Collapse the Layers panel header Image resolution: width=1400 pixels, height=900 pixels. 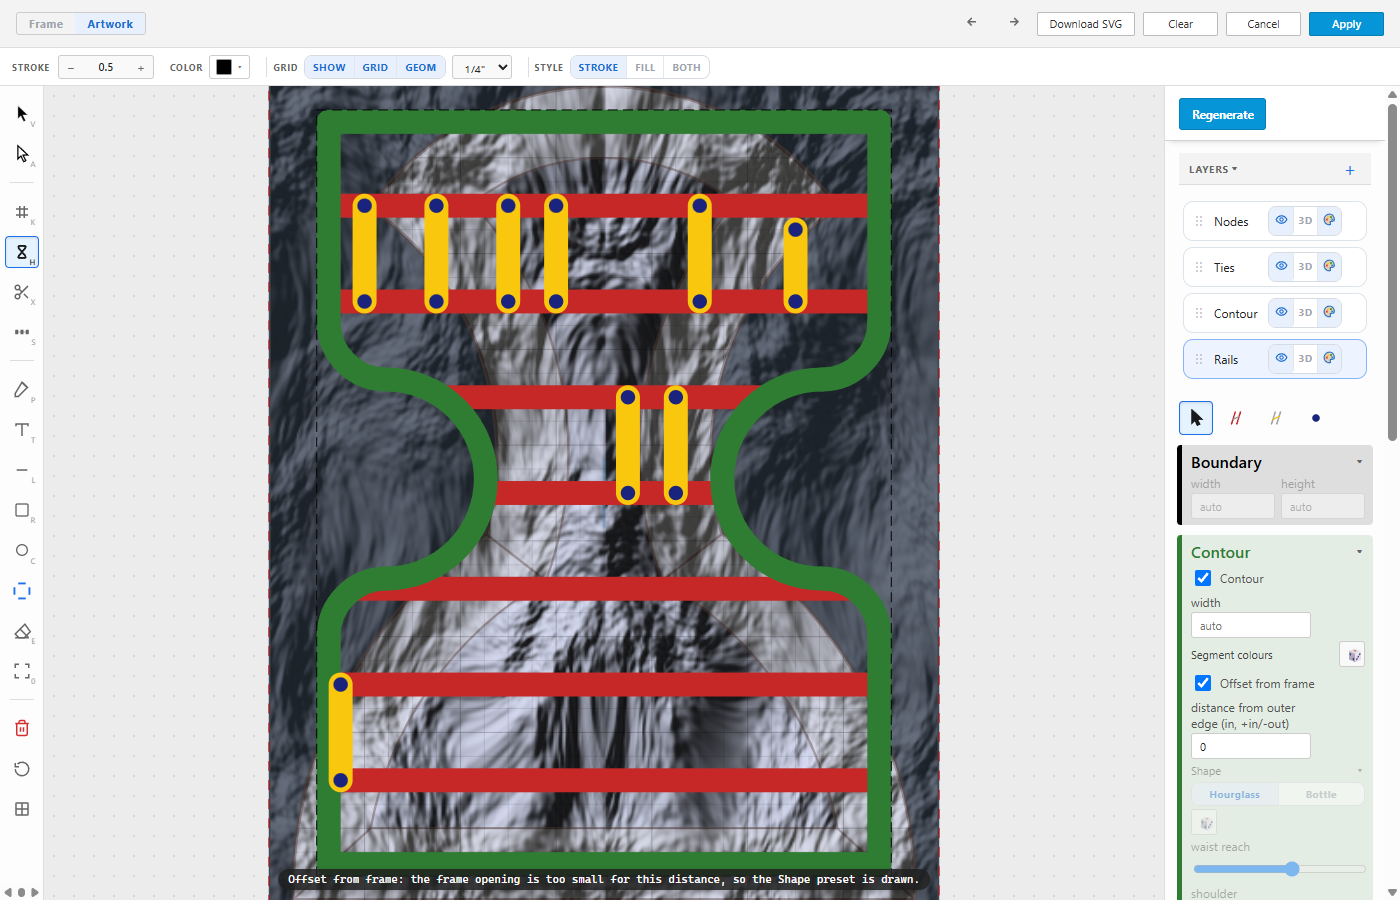tap(1213, 170)
